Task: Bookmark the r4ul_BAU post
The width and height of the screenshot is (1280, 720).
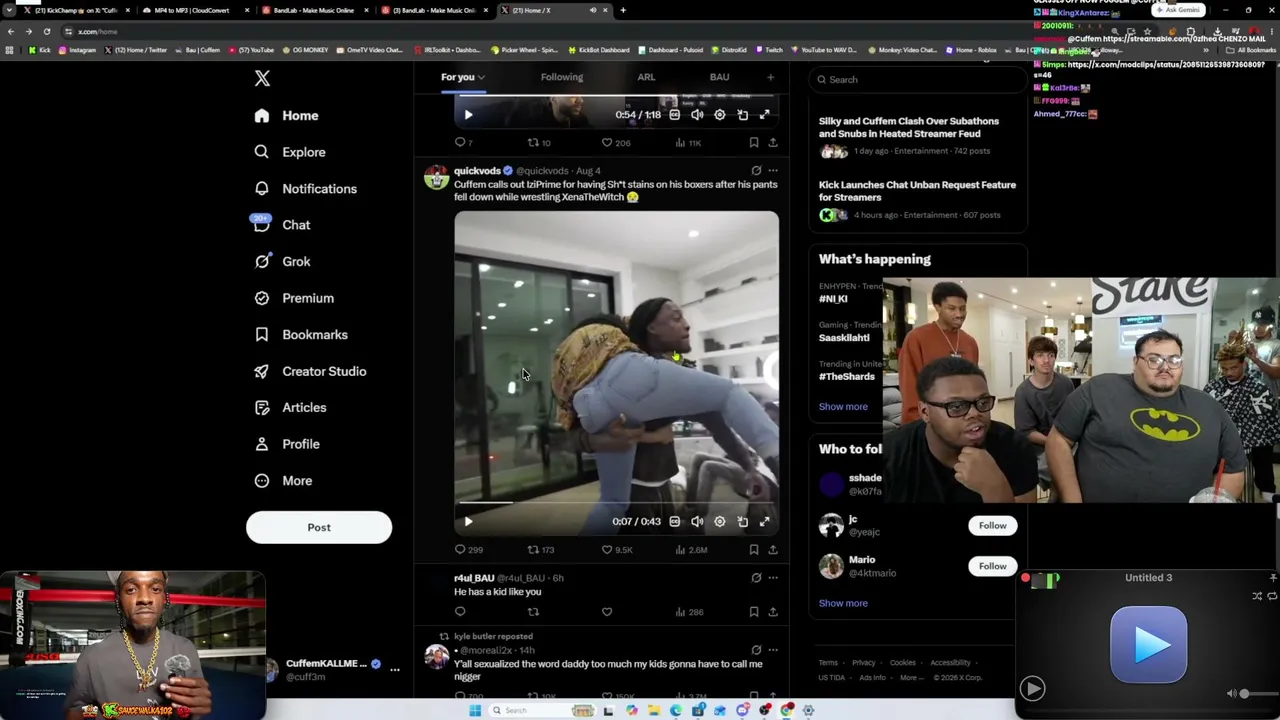Action: click(x=753, y=612)
